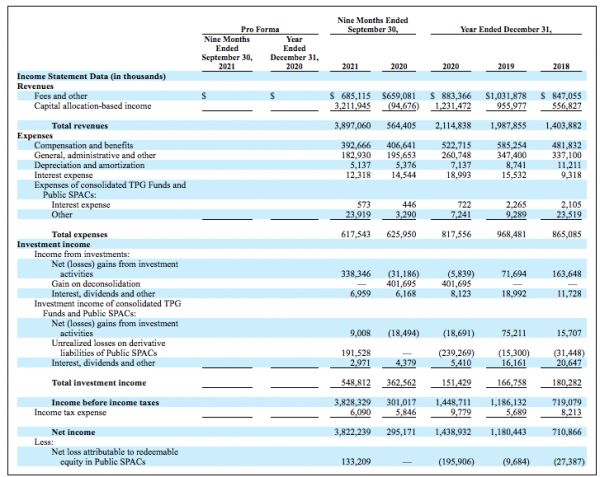Click total revenues value 3,897,060
The image size is (600, 477).
[x=351, y=126]
